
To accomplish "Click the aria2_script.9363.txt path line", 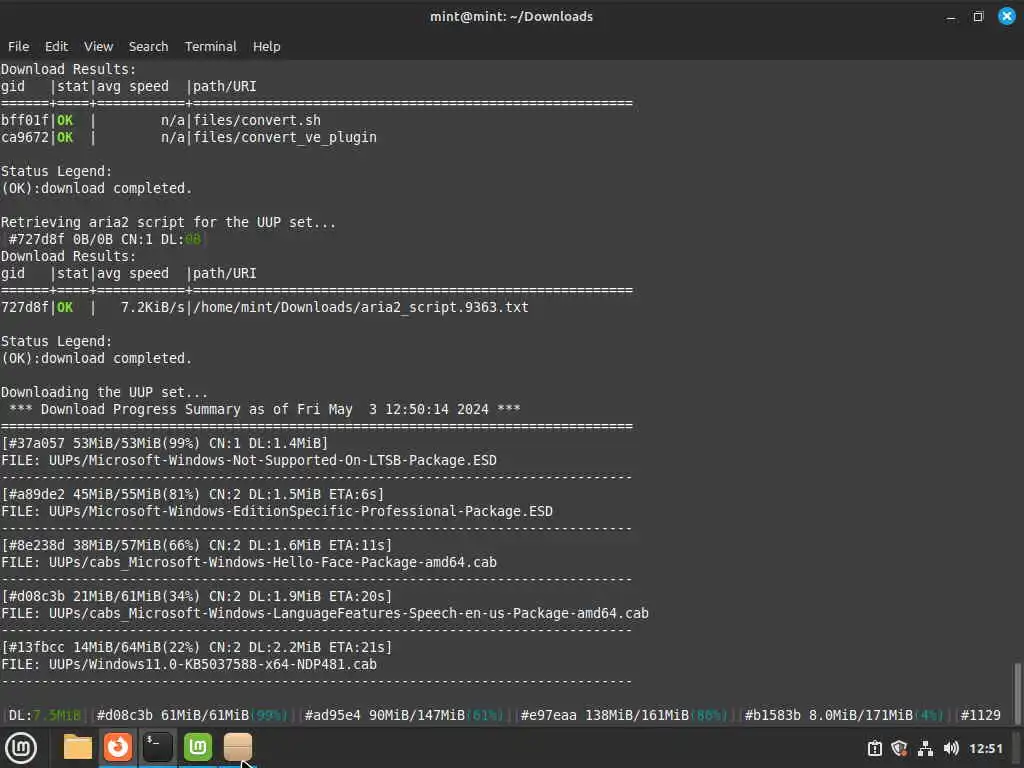I will coord(360,307).
